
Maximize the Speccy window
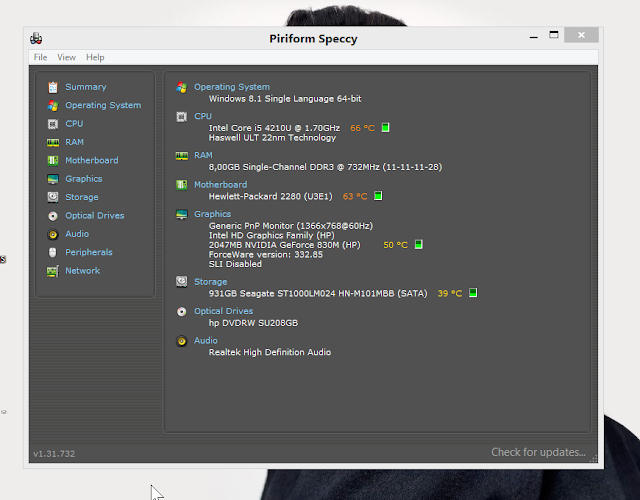553,35
